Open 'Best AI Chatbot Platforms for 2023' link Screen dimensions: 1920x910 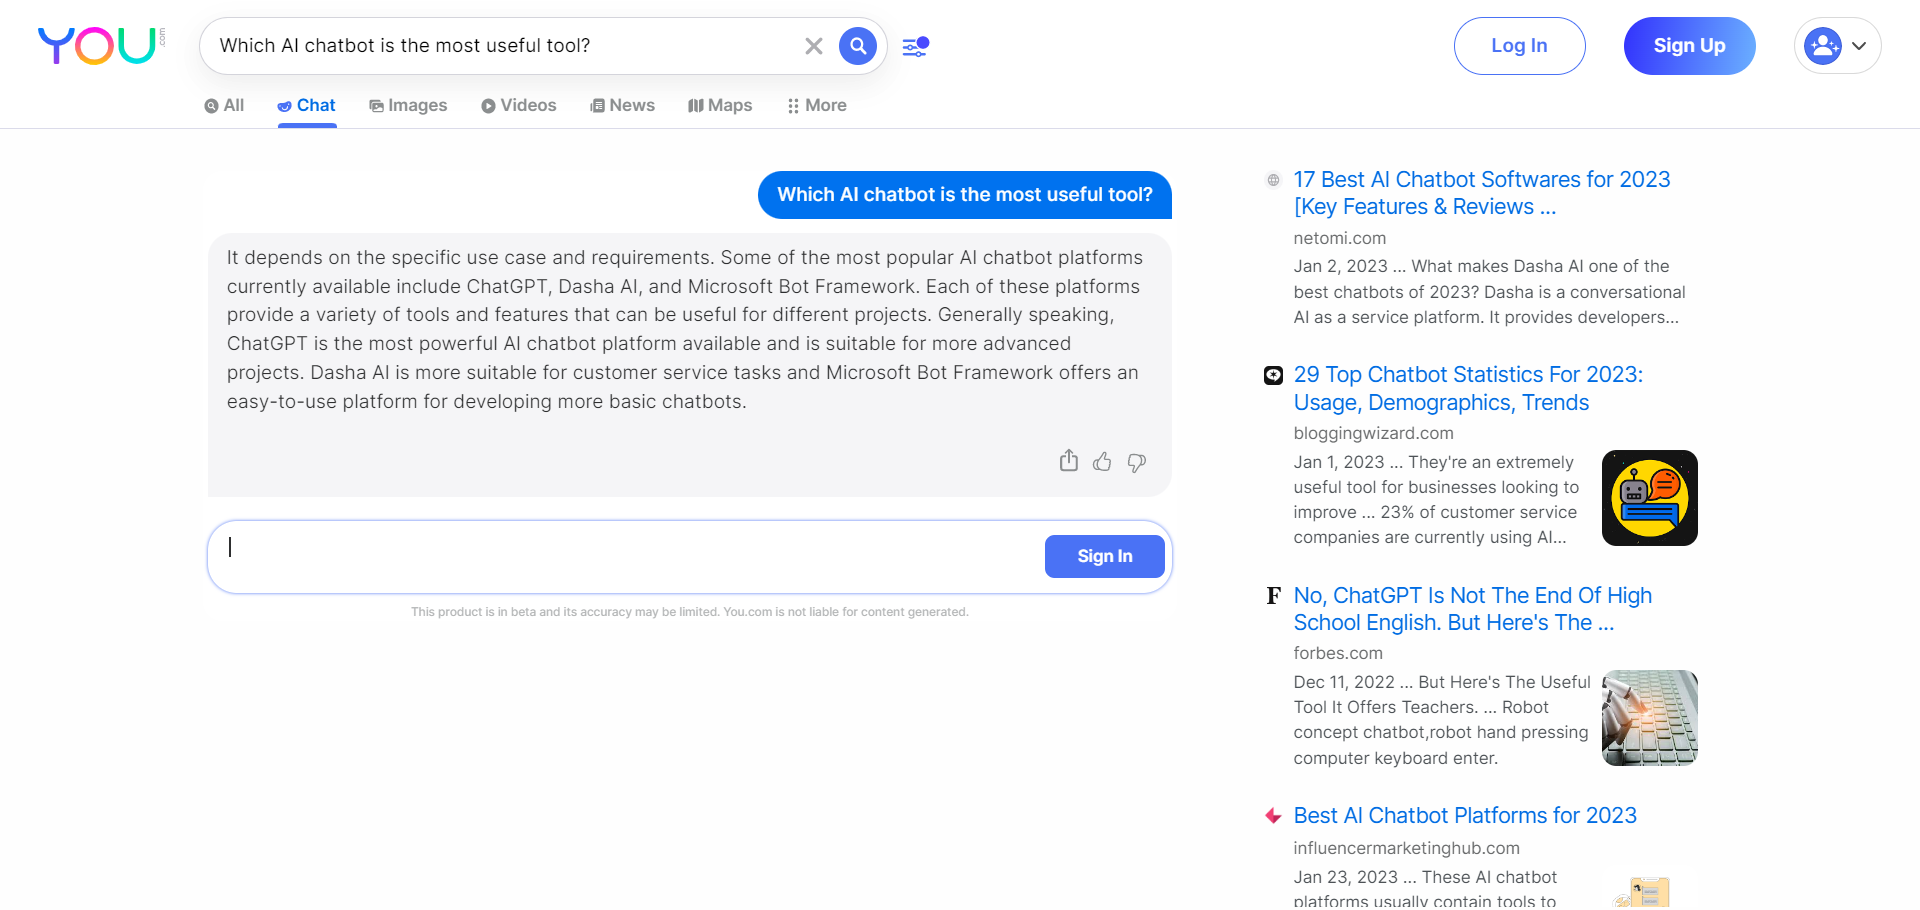pyautogui.click(x=1465, y=816)
